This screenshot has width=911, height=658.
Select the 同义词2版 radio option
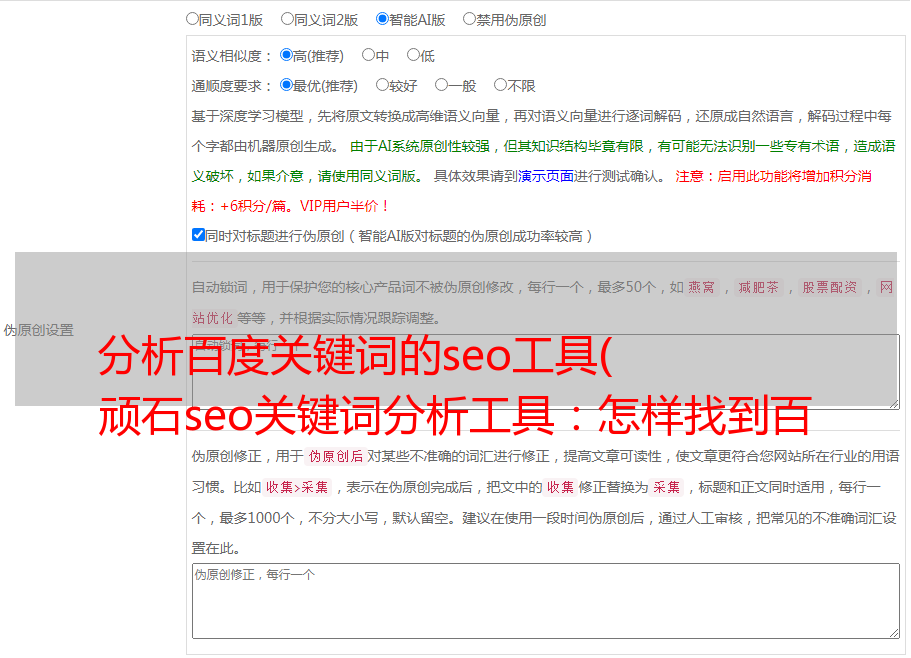coord(287,19)
